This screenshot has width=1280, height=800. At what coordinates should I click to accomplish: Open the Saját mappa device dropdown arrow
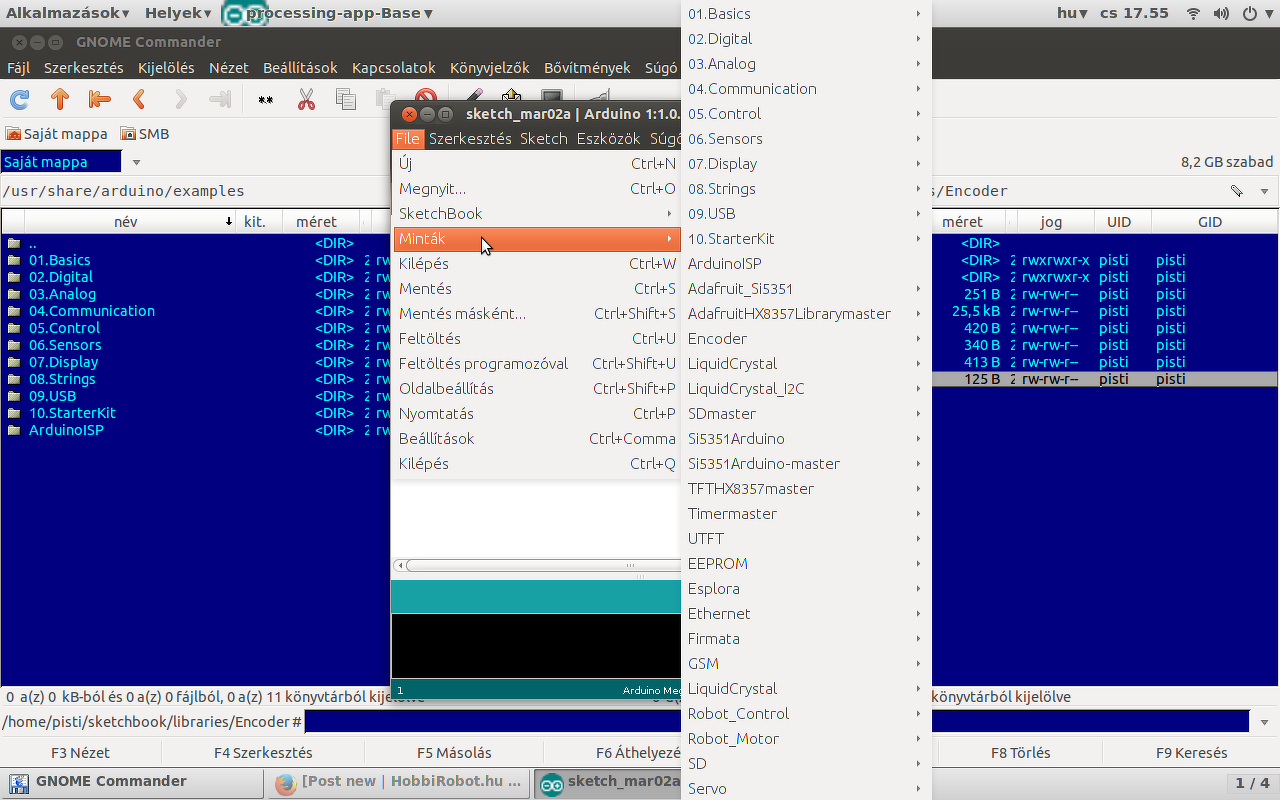pos(137,162)
